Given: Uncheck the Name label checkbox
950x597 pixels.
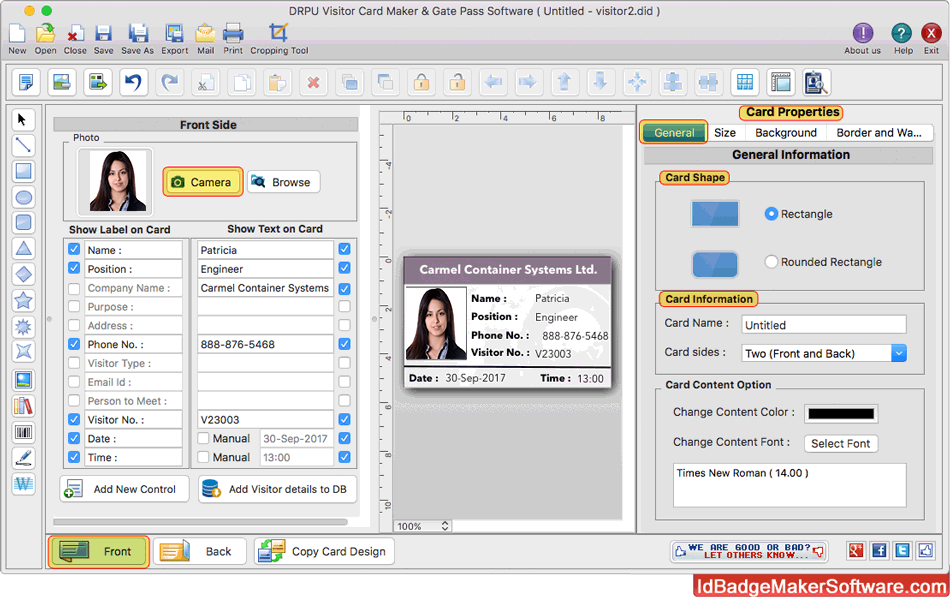Looking at the screenshot, I should 74,249.
